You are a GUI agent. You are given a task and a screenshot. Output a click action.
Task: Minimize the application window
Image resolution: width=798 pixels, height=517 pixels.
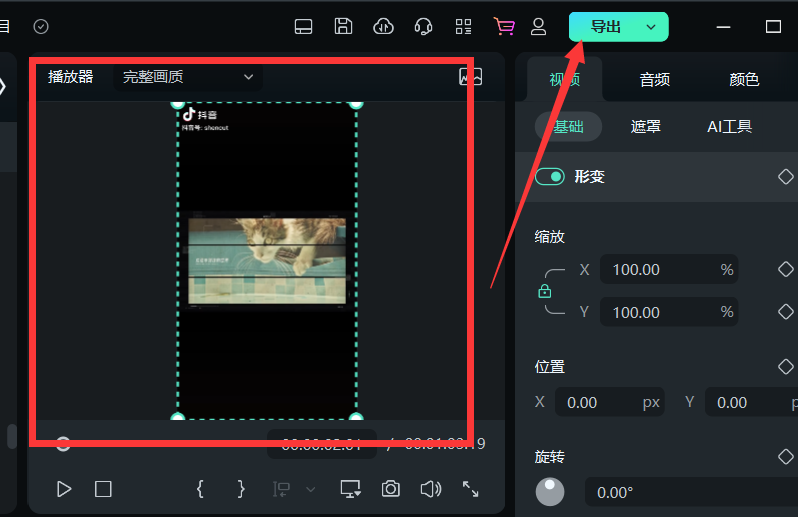tap(723, 26)
